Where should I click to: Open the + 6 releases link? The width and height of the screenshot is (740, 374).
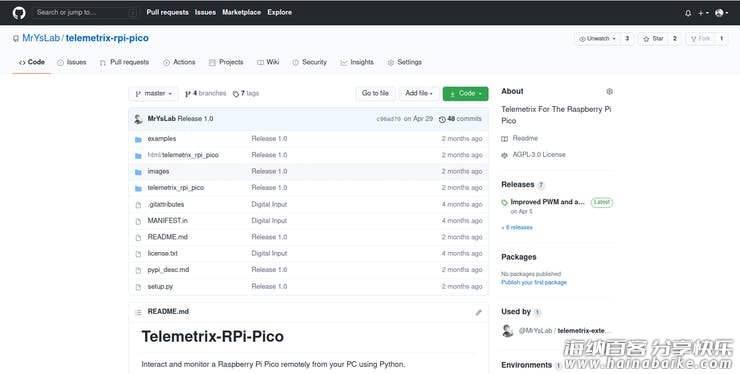(517, 228)
